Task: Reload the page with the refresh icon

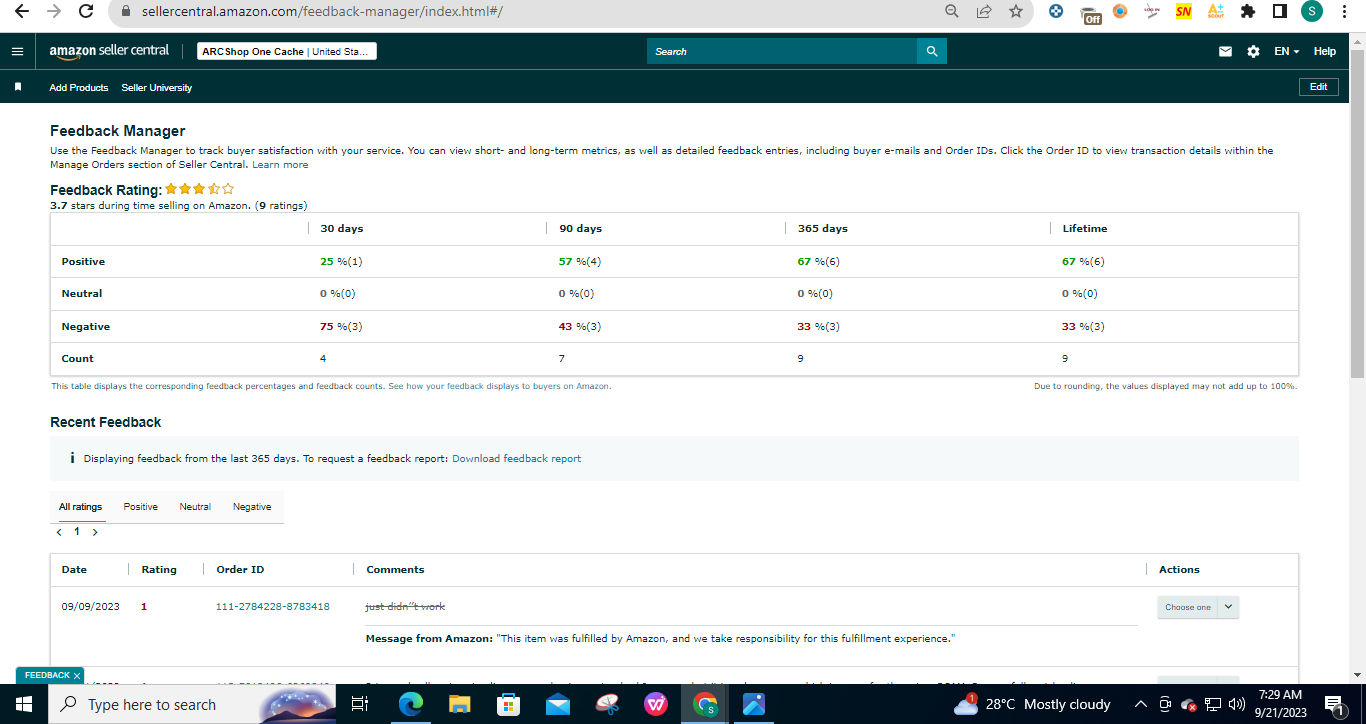Action: [x=86, y=11]
